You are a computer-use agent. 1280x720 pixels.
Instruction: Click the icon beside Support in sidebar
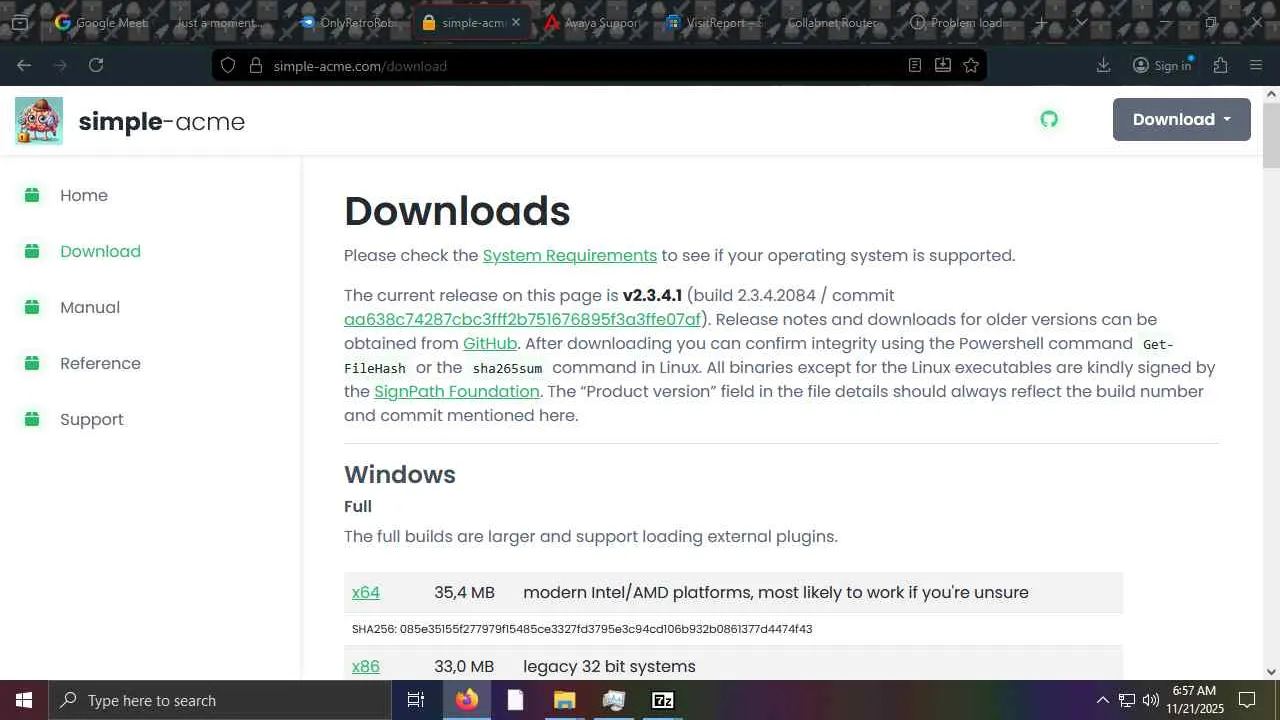pos(32,419)
